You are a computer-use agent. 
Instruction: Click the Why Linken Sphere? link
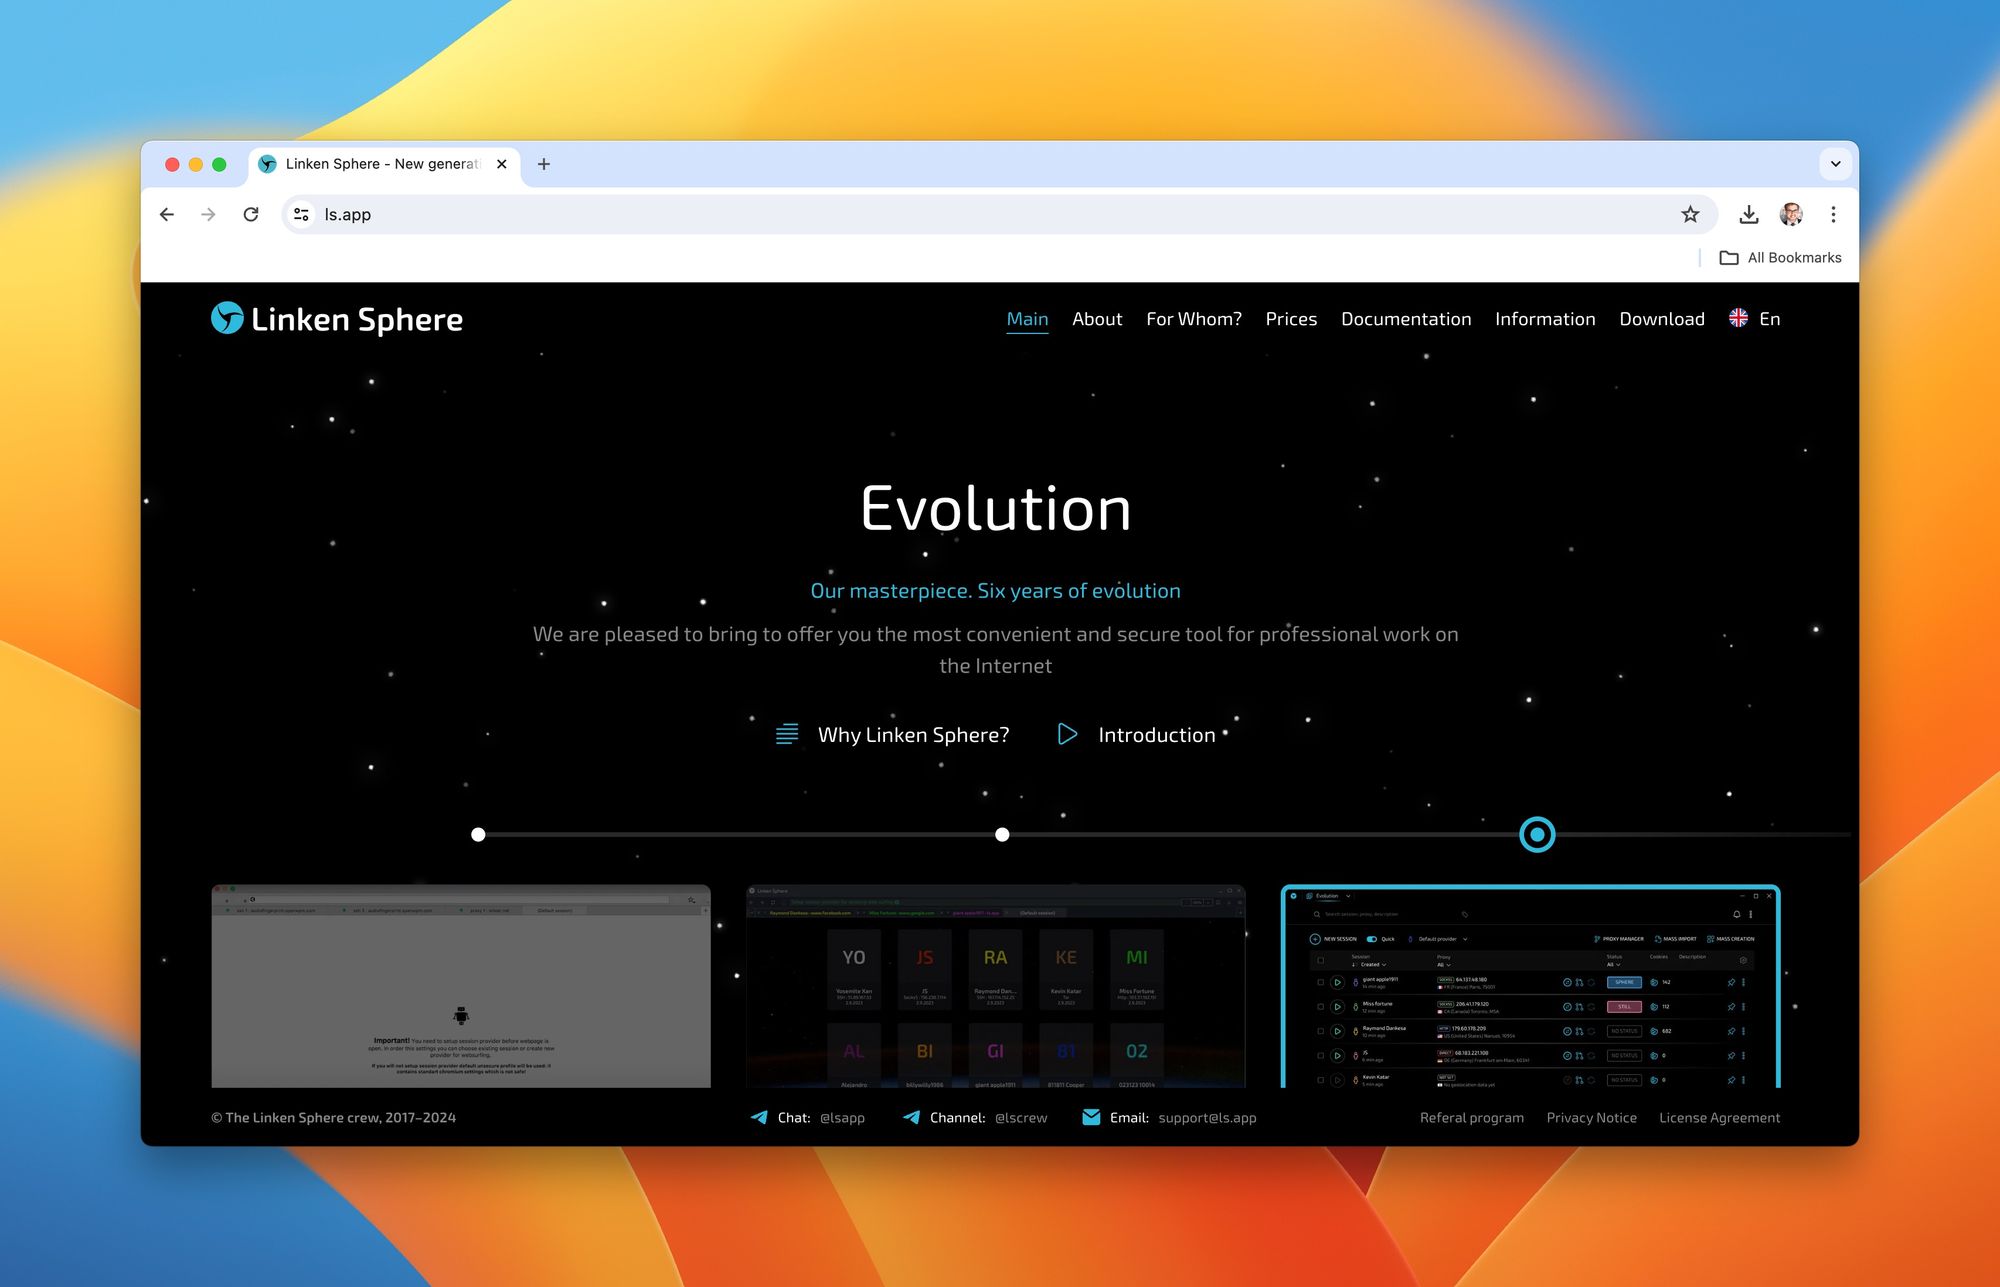913,735
